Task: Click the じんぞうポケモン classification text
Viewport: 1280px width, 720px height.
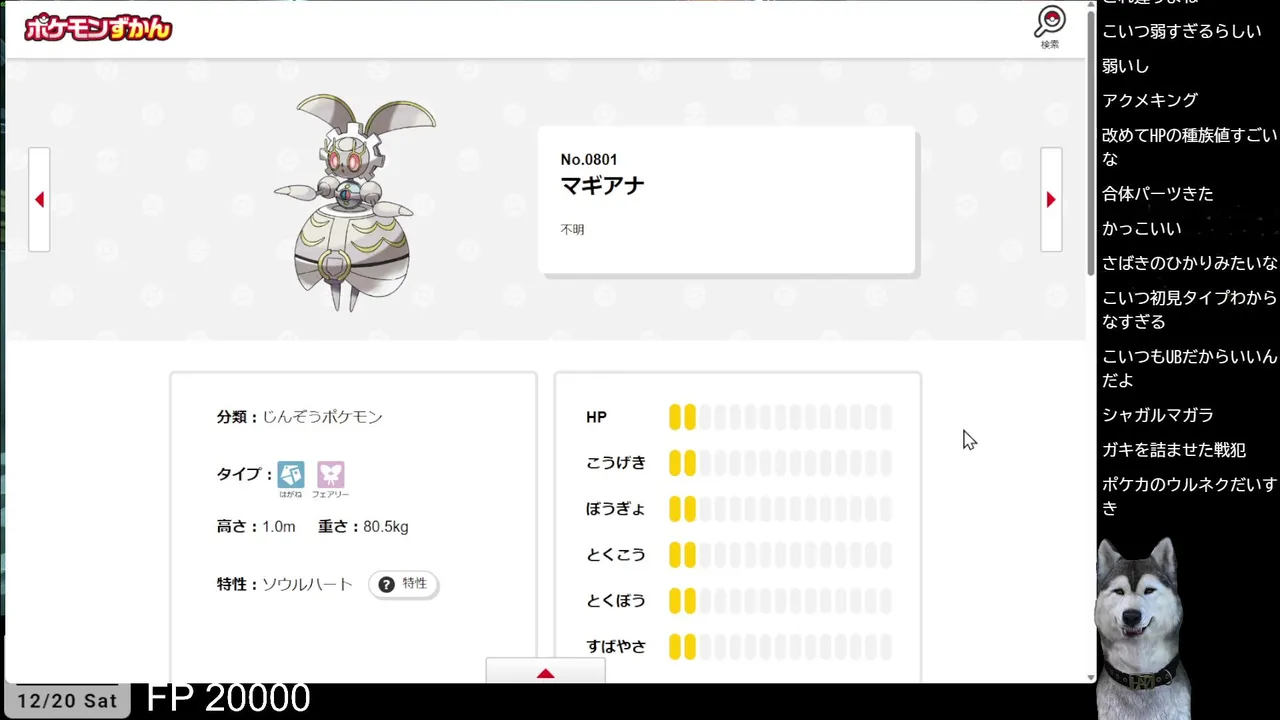Action: (x=322, y=417)
